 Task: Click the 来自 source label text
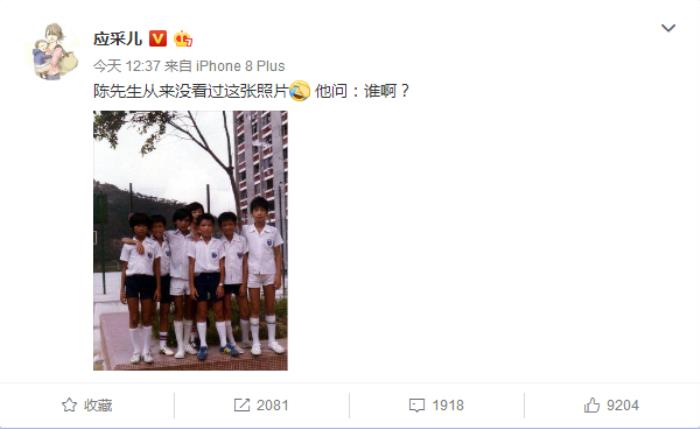click(x=178, y=66)
